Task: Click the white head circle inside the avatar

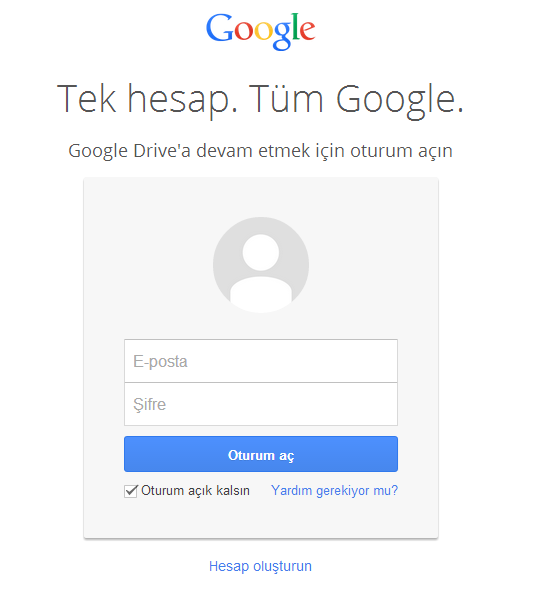Action: (261, 252)
